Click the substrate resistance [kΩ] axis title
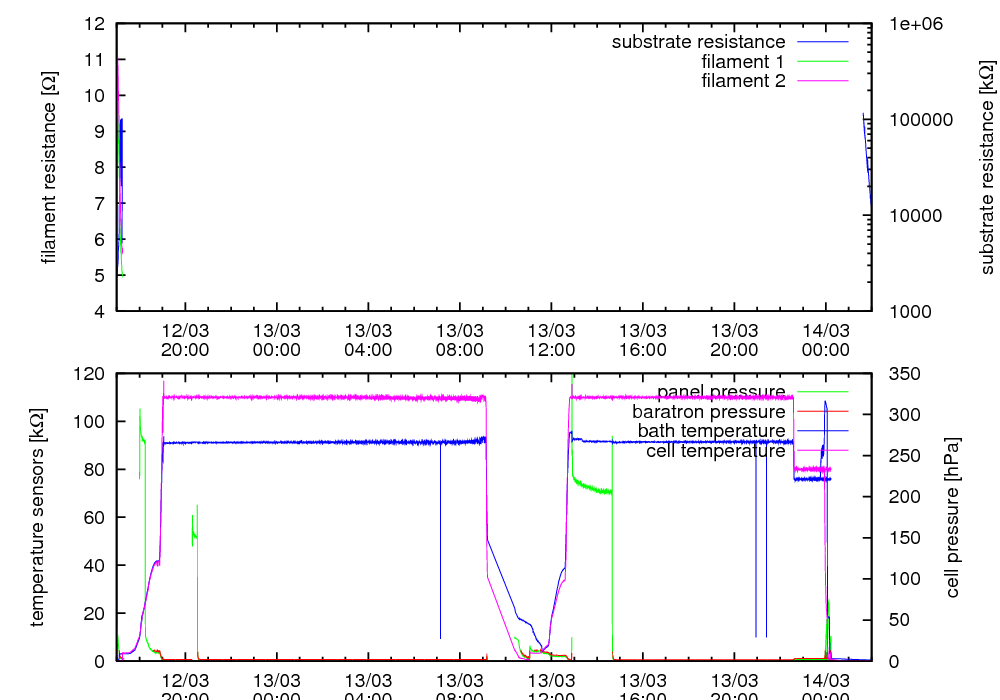This screenshot has width=1000, height=700. click(x=987, y=167)
